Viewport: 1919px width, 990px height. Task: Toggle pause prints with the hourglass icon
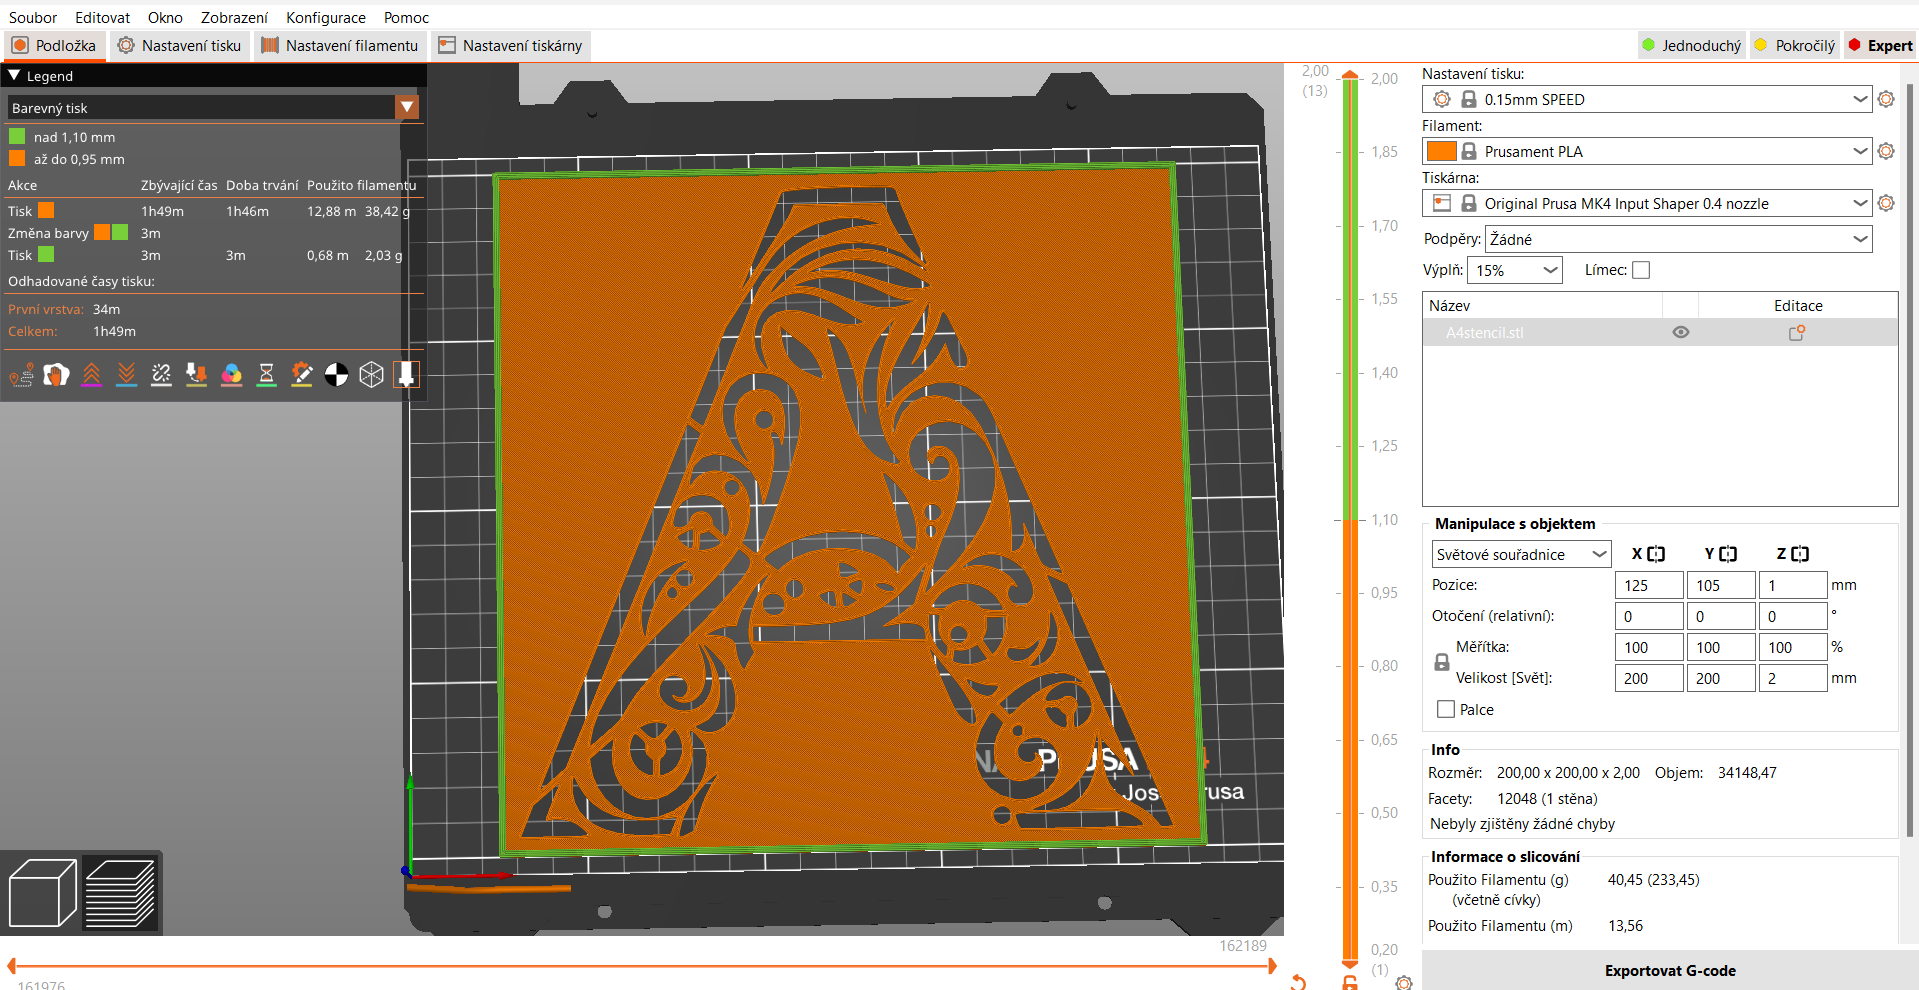pyautogui.click(x=267, y=374)
